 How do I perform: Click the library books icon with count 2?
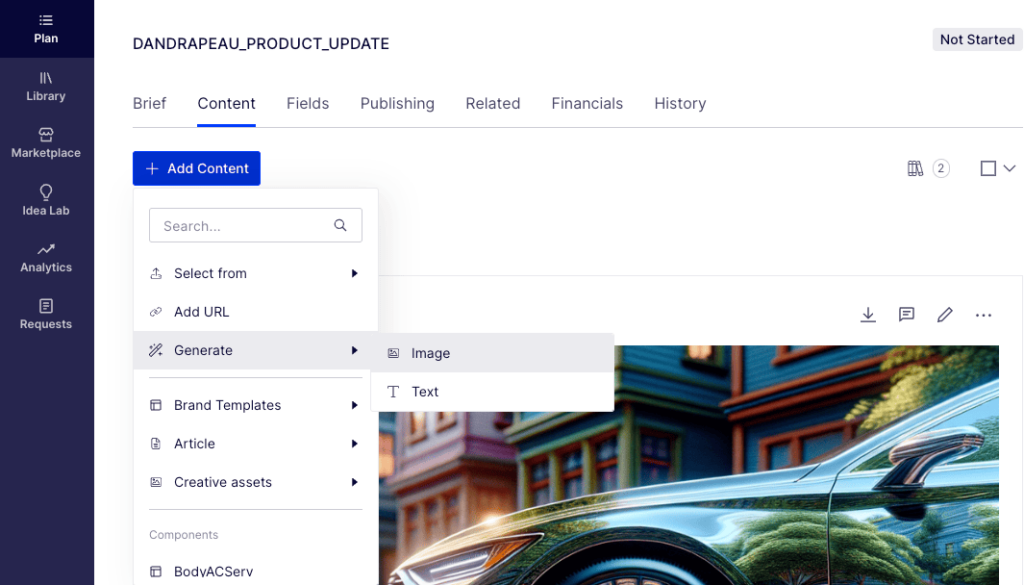pos(915,168)
